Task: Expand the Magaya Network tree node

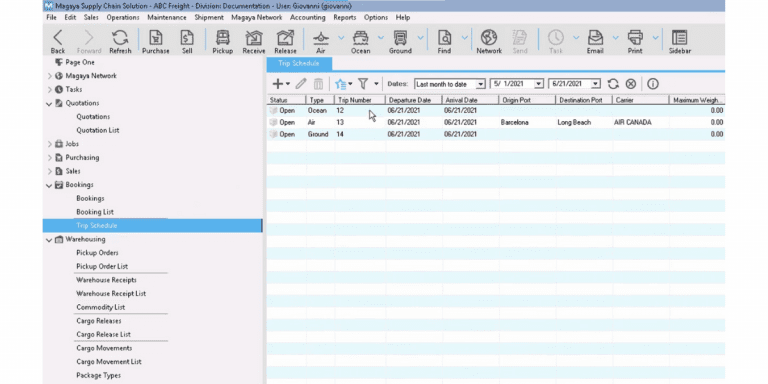Action: [x=49, y=76]
